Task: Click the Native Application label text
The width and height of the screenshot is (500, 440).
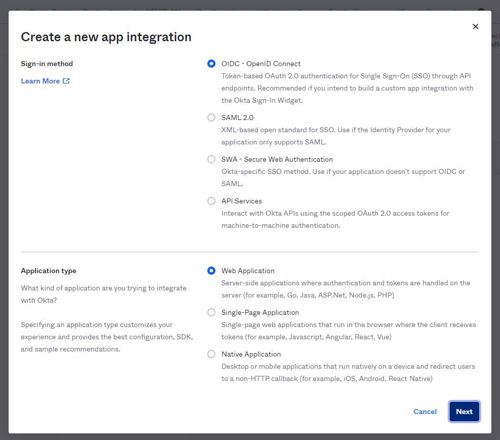Action: pyautogui.click(x=251, y=354)
